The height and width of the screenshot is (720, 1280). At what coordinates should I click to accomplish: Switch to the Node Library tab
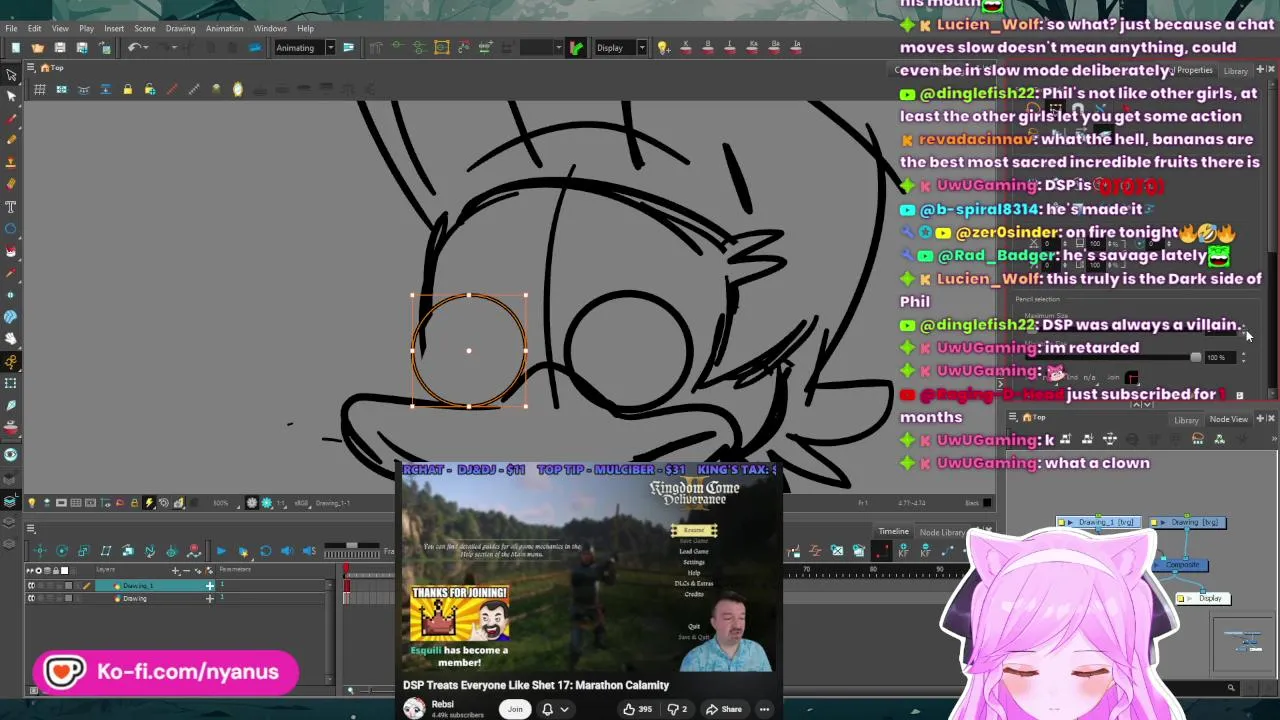(942, 532)
